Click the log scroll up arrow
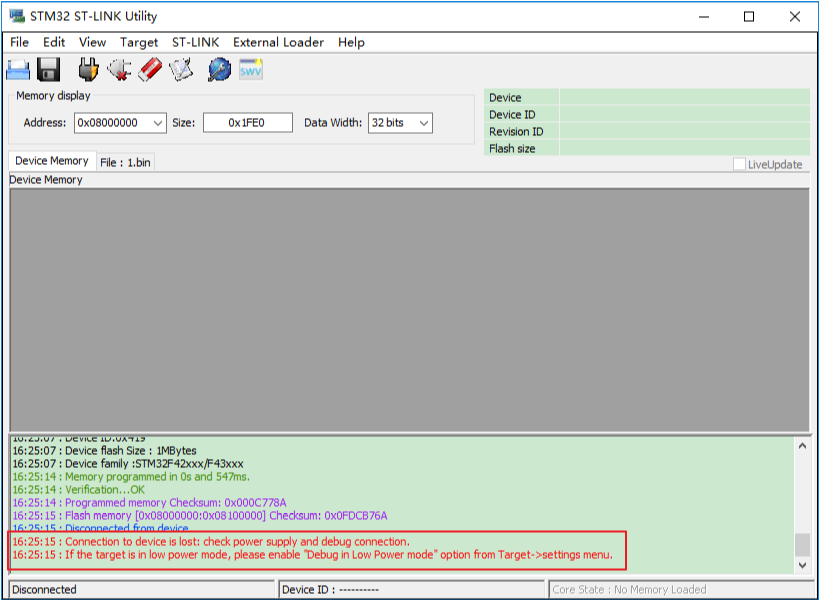Image resolution: width=819 pixels, height=600 pixels. (x=802, y=446)
